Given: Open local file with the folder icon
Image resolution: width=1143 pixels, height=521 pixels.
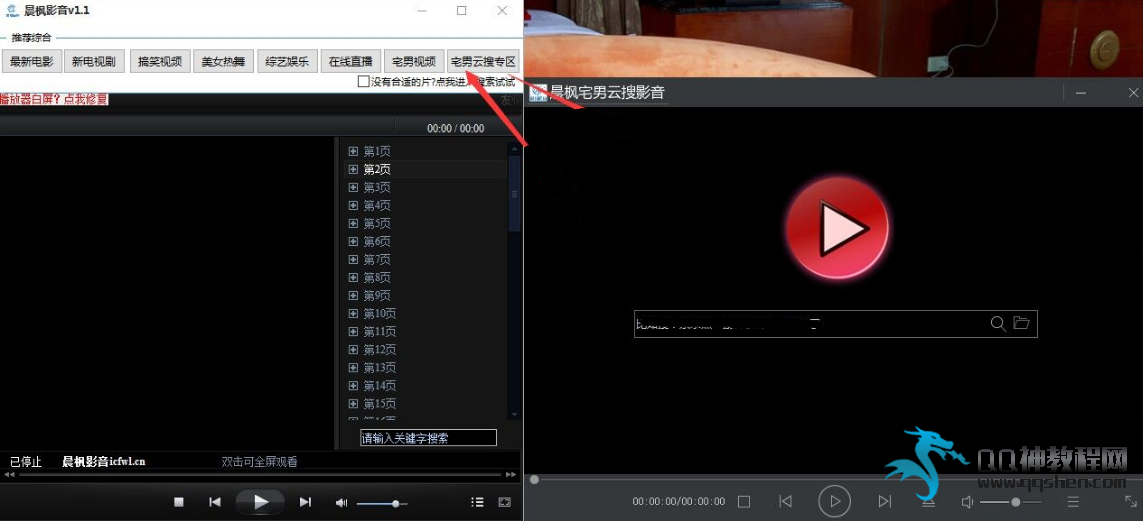Looking at the screenshot, I should point(1021,323).
